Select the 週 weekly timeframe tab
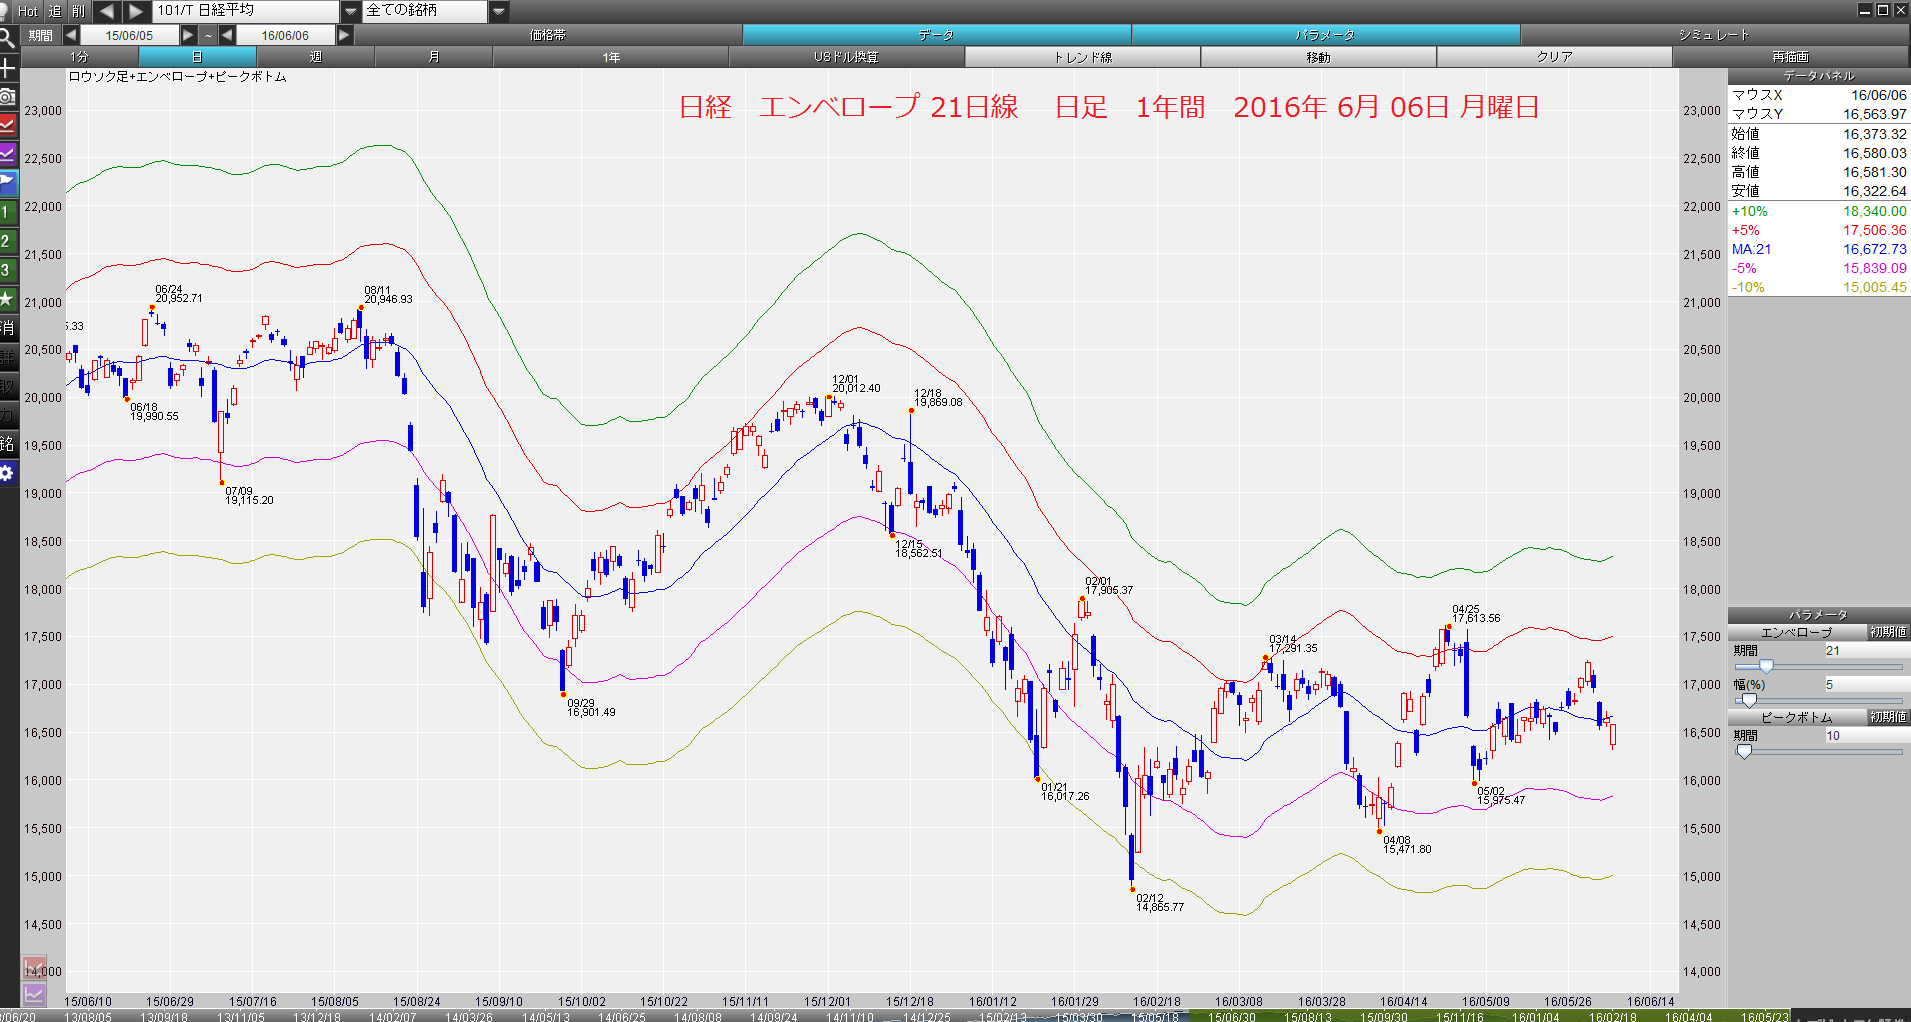This screenshot has width=1911, height=1022. tap(315, 57)
